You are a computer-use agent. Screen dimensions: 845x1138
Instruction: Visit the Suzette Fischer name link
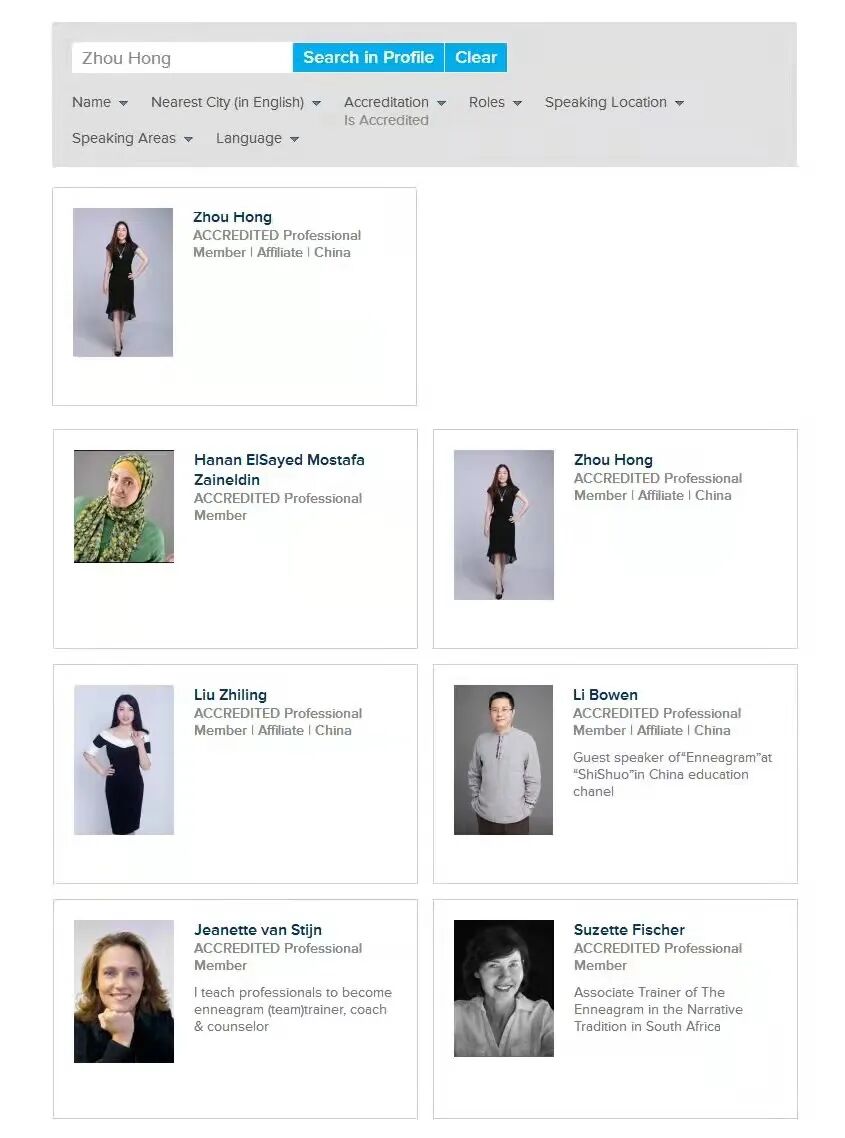[x=629, y=930]
